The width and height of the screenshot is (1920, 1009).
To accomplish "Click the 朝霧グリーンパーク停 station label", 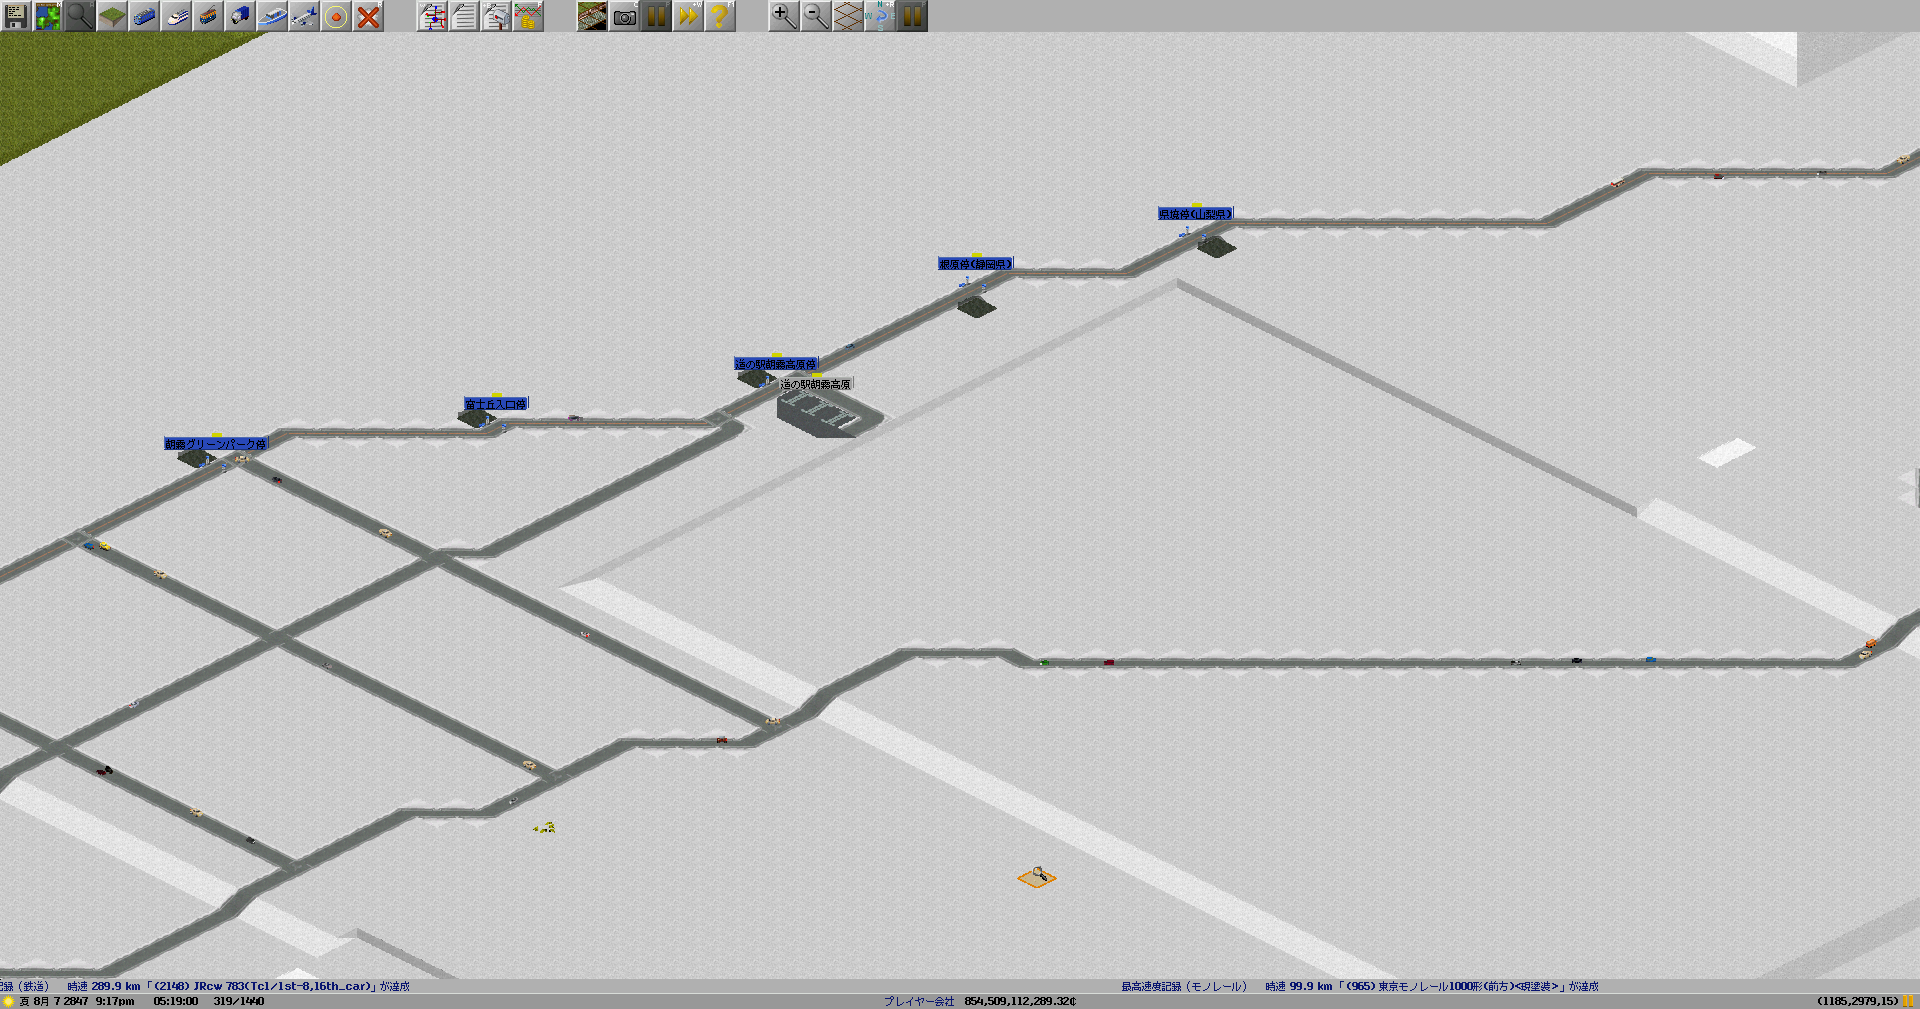I will 216,444.
